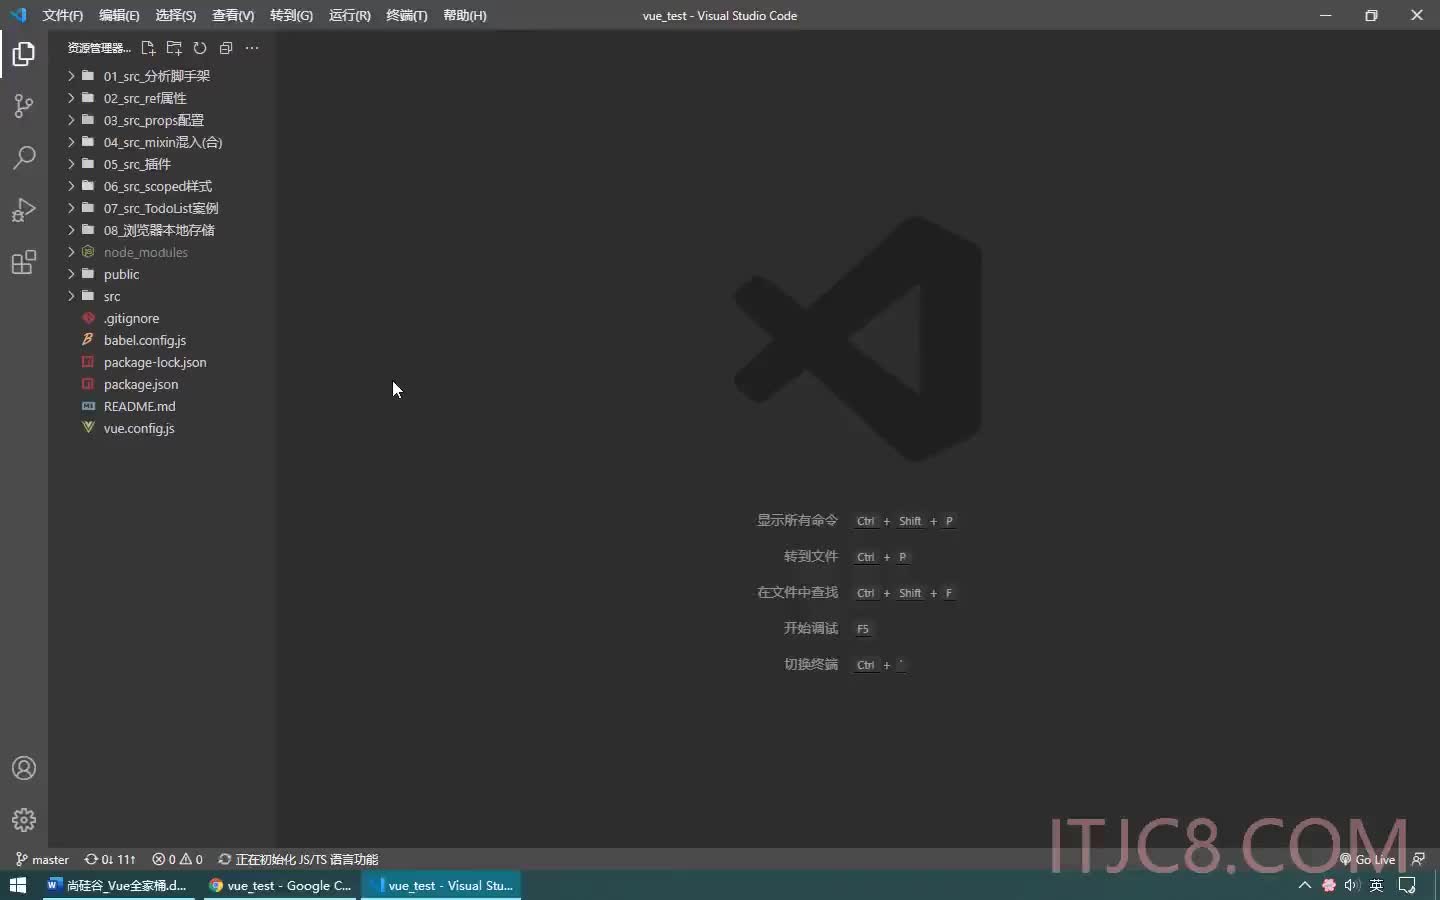This screenshot has height=900, width=1440.
Task: Open problems panel via errors and warnings count
Action: tap(177, 859)
